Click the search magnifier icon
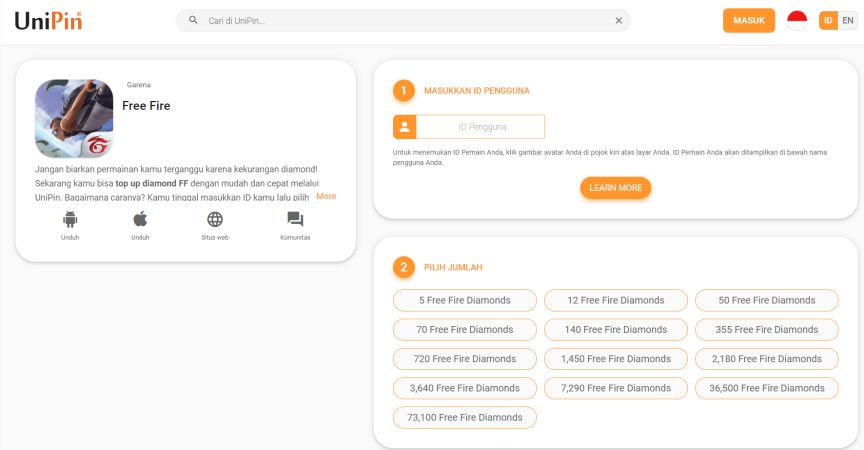Image resolution: width=864 pixels, height=450 pixels. (x=193, y=20)
